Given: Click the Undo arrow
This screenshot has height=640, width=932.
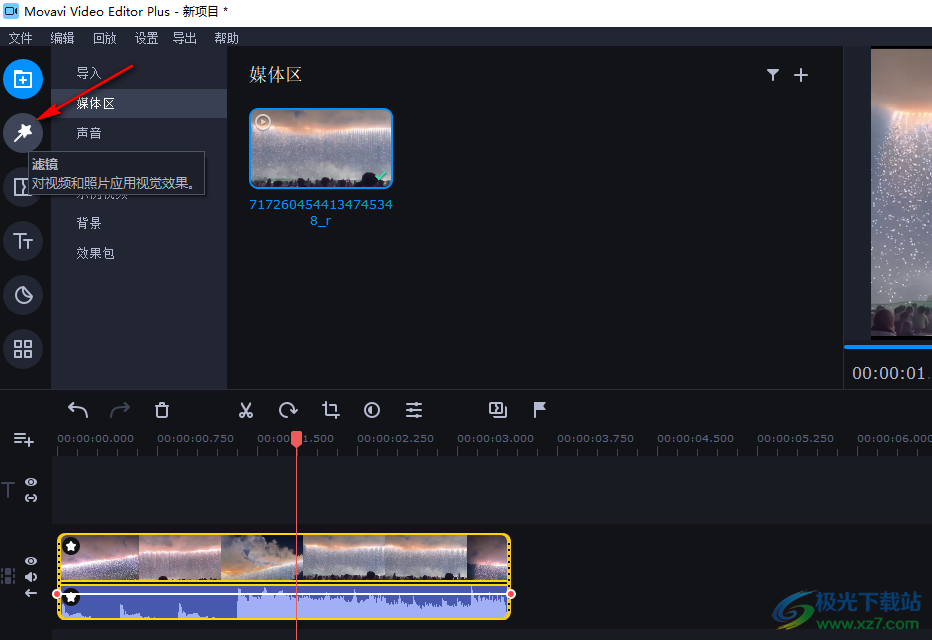Looking at the screenshot, I should point(78,410).
